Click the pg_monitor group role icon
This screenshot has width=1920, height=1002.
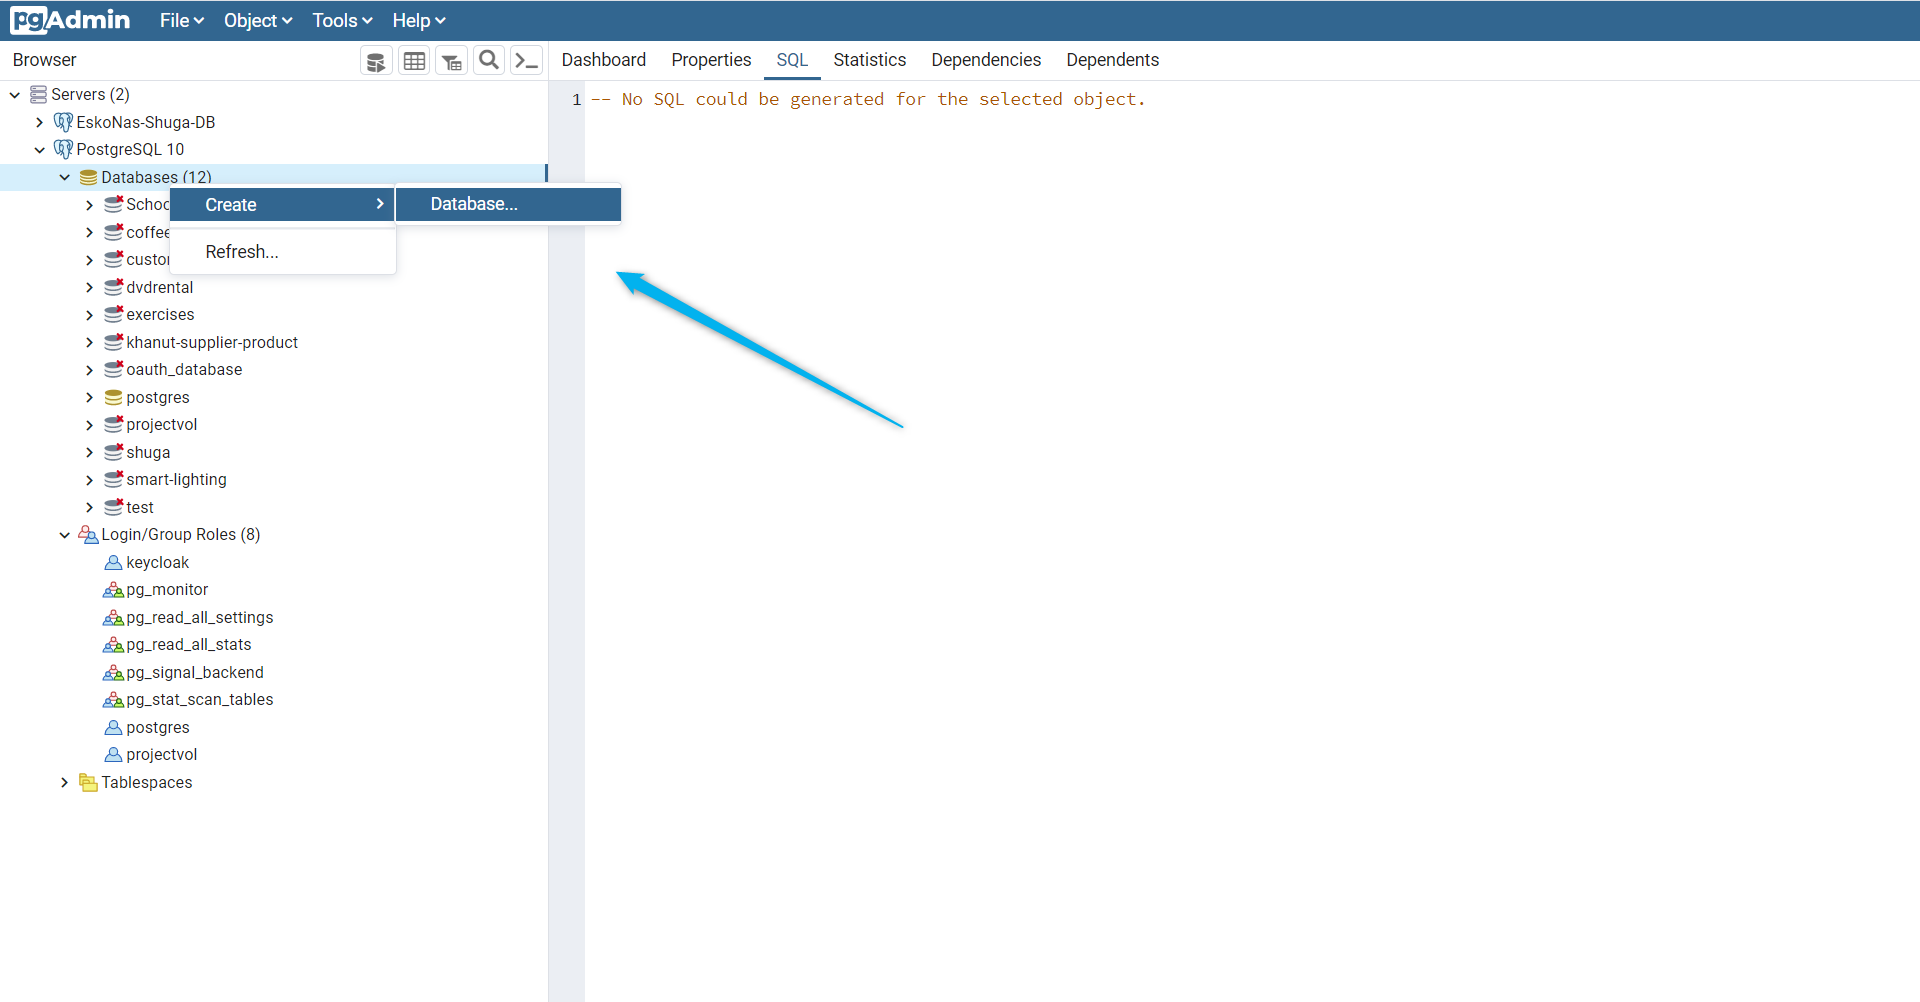point(113,589)
